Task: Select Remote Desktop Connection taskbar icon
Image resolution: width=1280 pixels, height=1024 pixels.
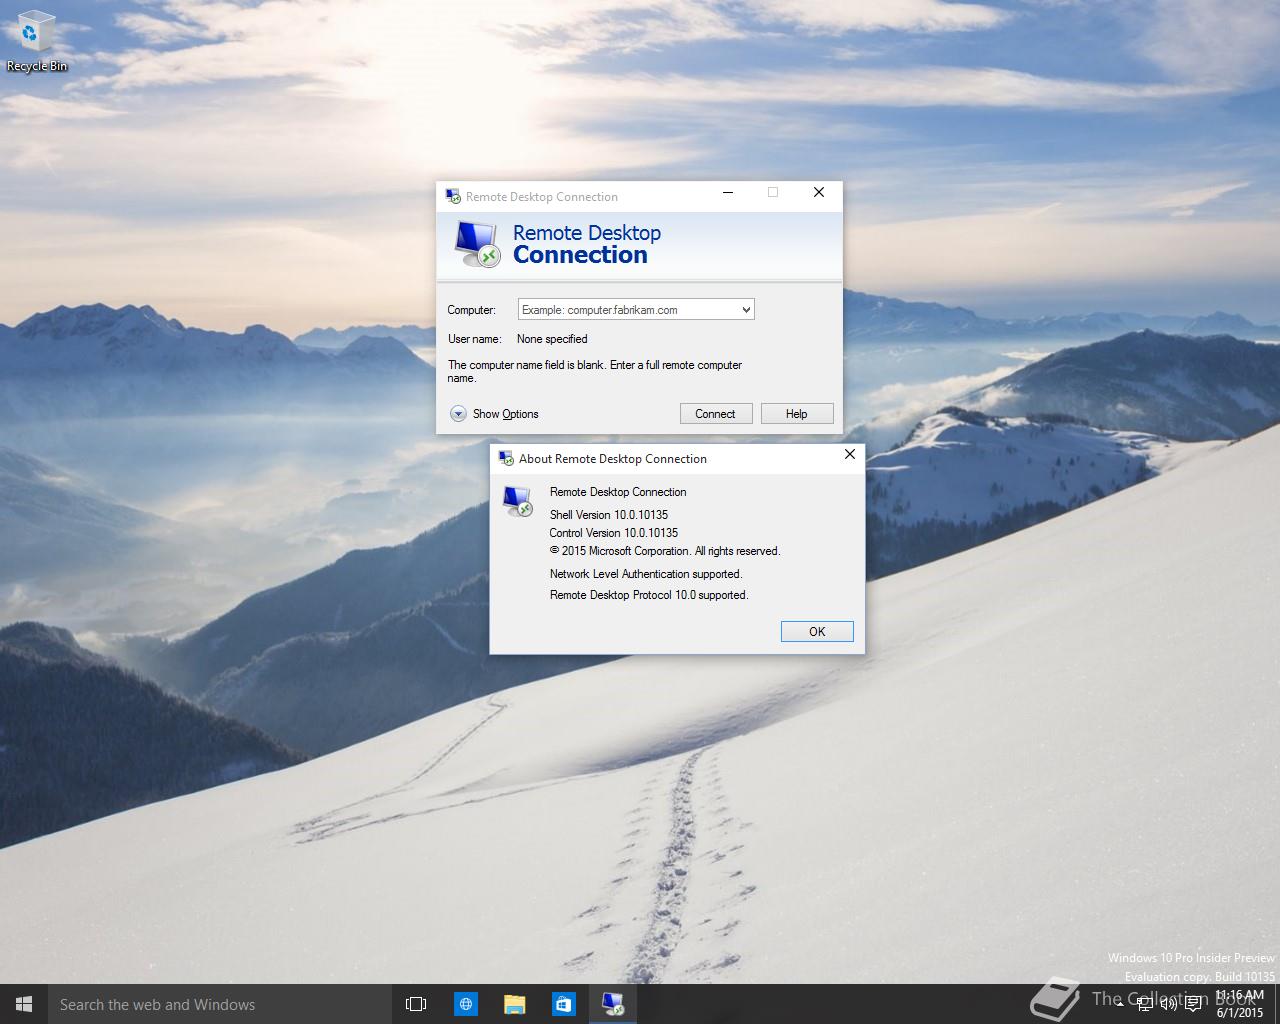Action: pyautogui.click(x=612, y=1004)
